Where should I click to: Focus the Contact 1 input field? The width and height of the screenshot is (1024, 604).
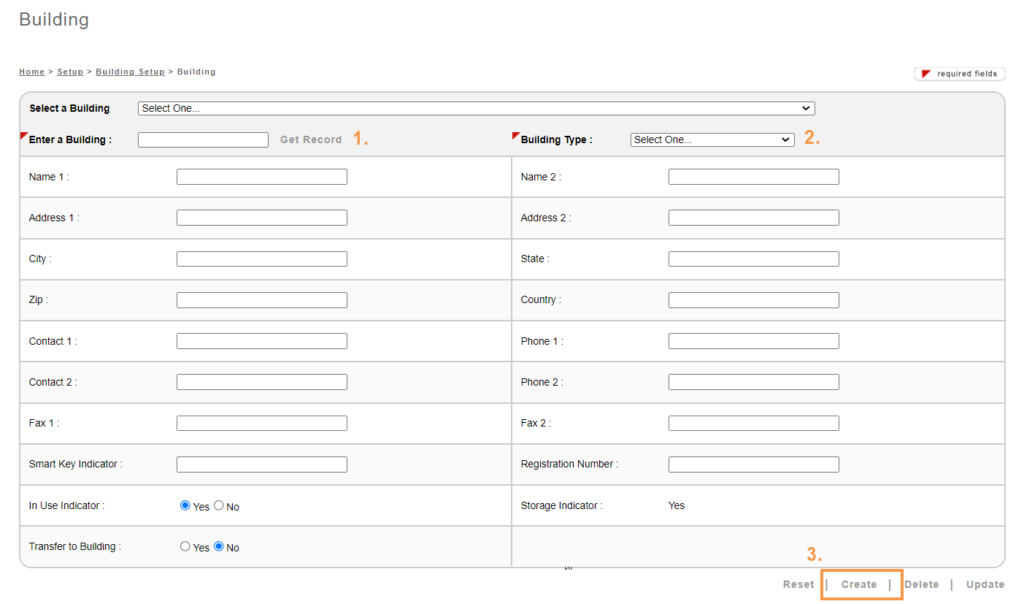262,341
